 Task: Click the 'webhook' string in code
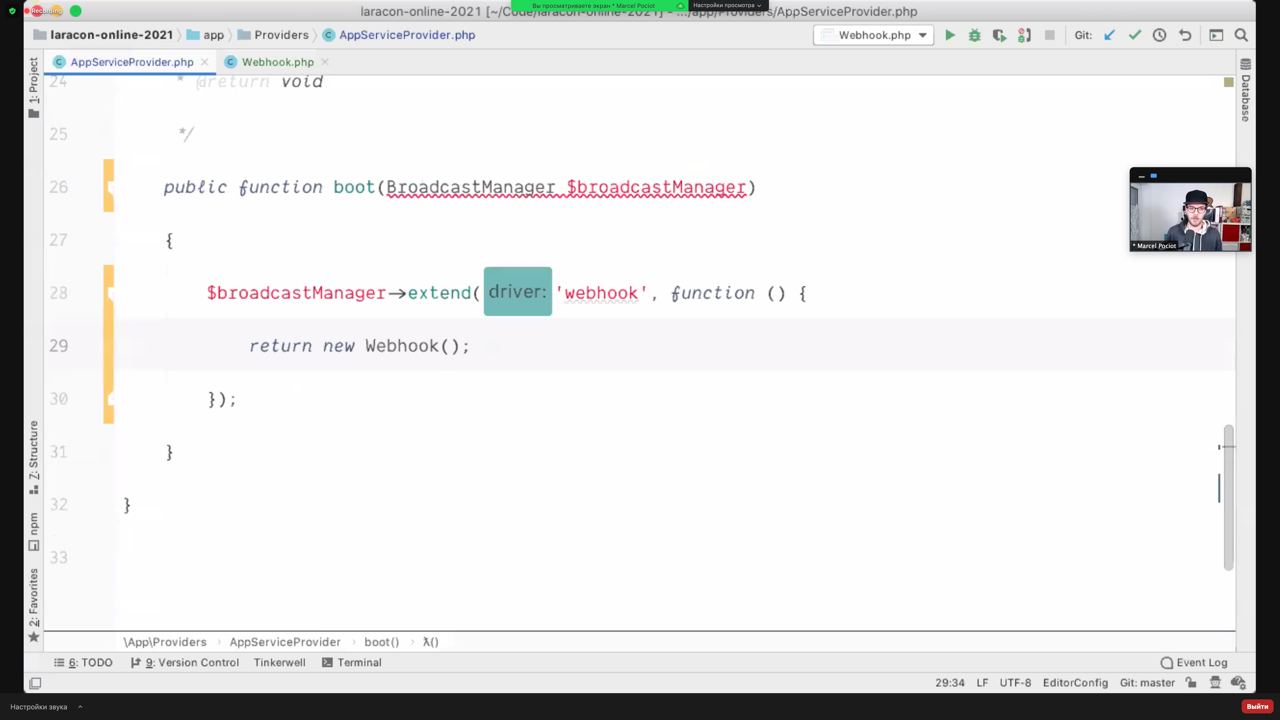click(601, 293)
